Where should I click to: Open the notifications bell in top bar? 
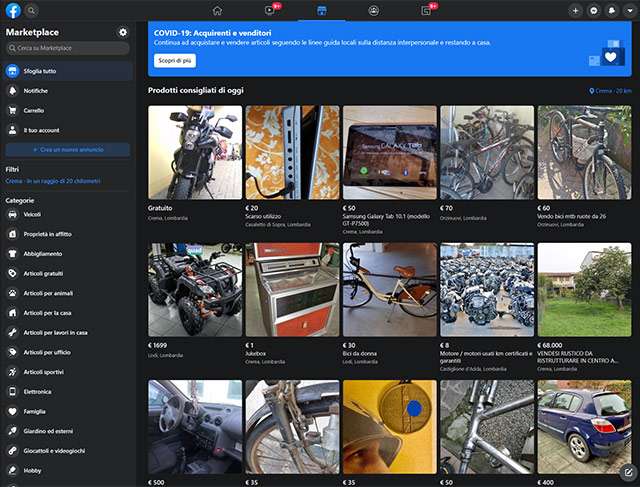pos(611,10)
